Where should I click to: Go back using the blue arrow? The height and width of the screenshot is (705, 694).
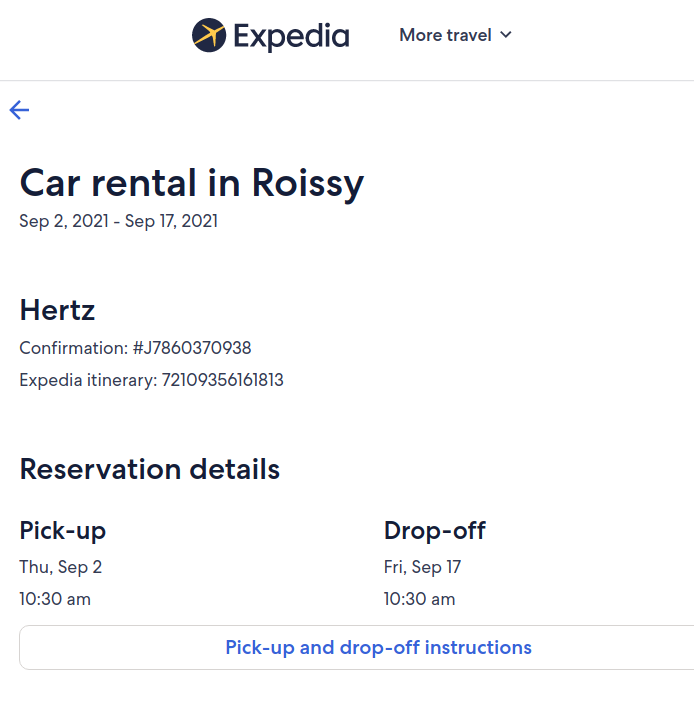click(19, 110)
